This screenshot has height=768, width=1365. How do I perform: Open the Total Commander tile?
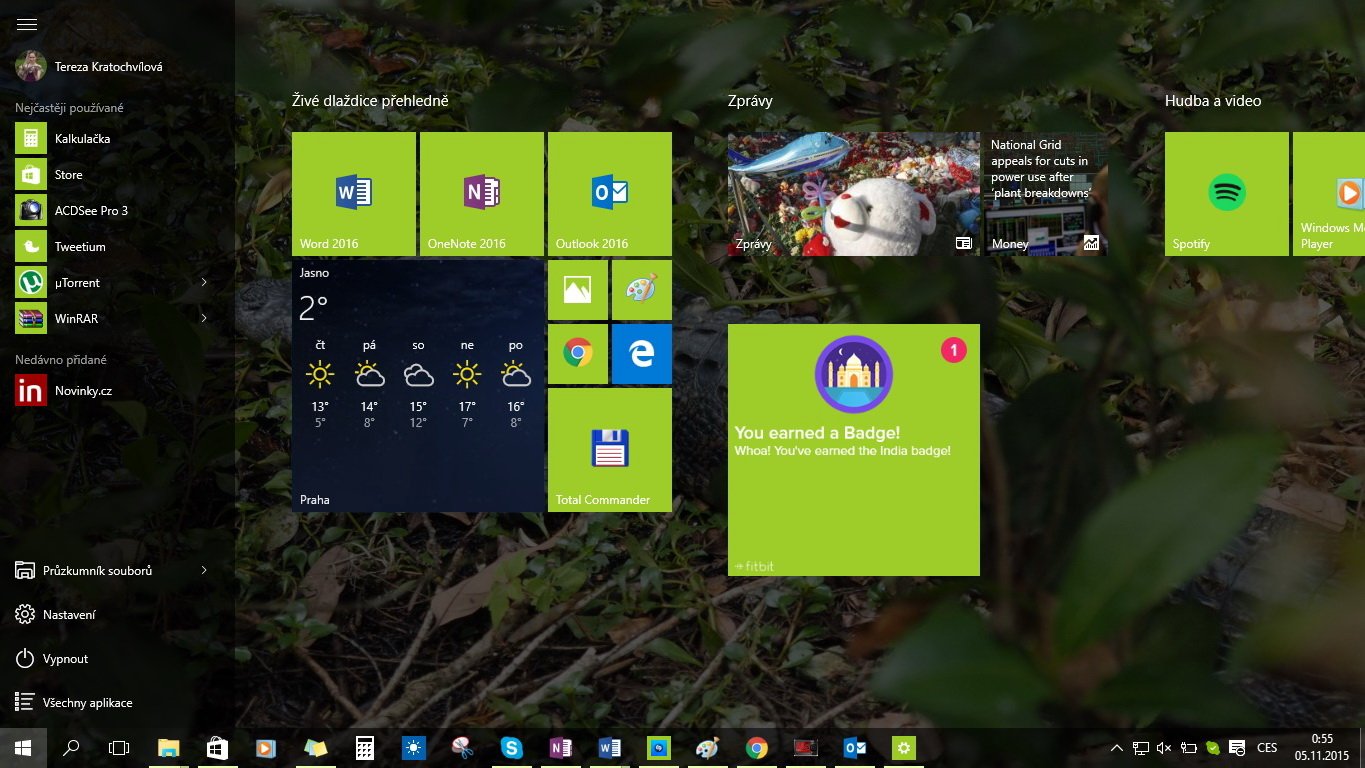click(610, 450)
